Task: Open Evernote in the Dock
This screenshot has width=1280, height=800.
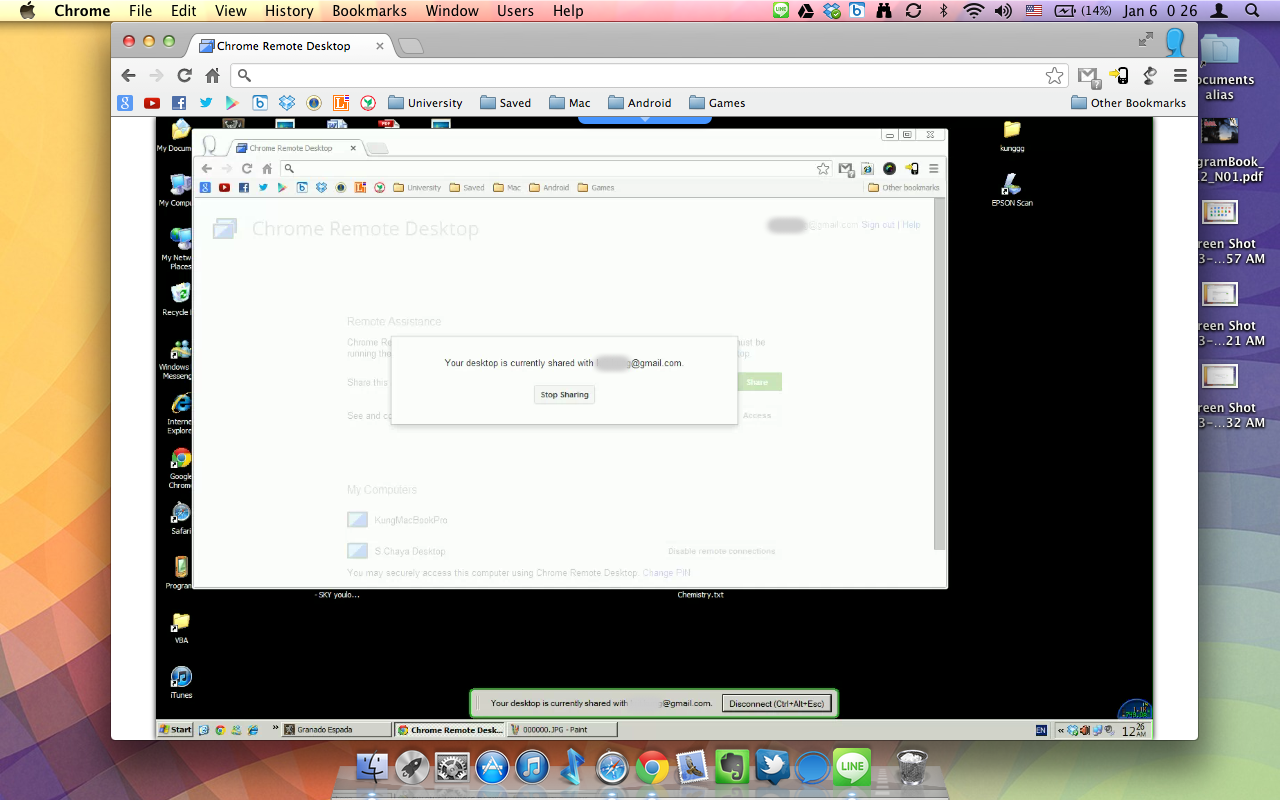Action: pyautogui.click(x=732, y=767)
